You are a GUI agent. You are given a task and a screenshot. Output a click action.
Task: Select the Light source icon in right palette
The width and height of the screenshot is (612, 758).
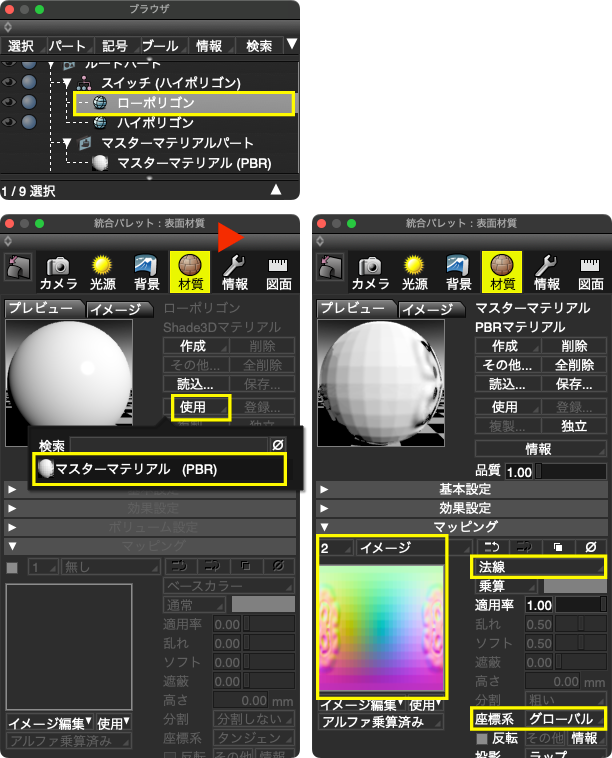[x=414, y=270]
